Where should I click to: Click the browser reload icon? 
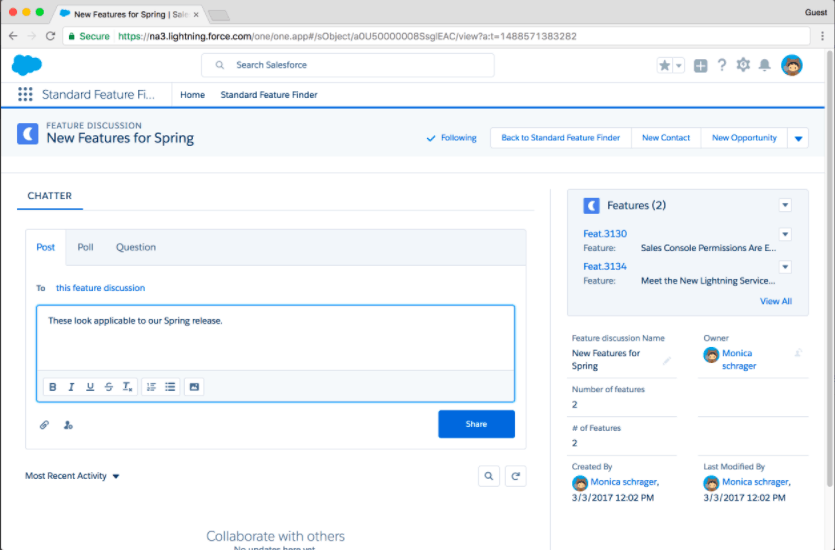pos(50,36)
